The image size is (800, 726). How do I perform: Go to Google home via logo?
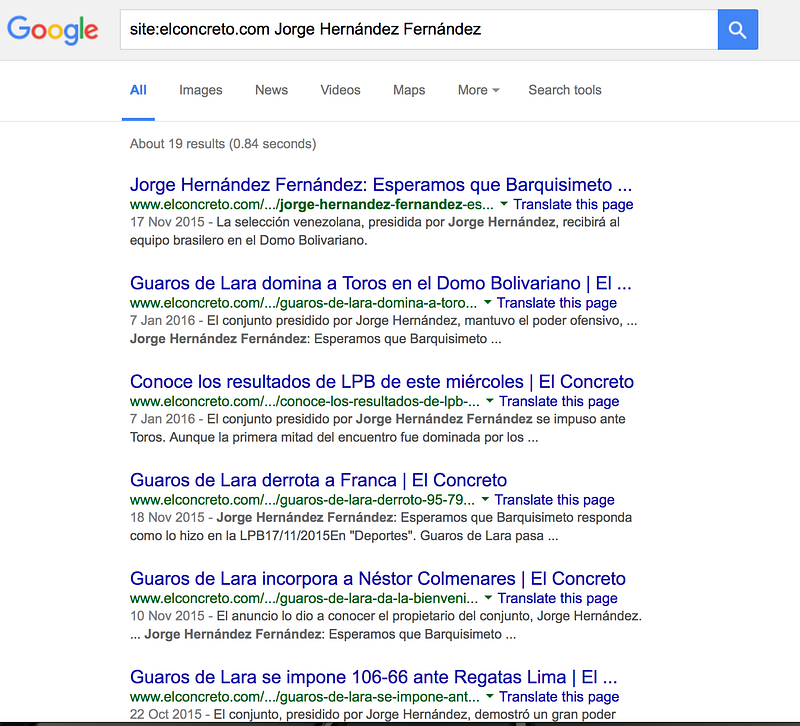pyautogui.click(x=53, y=30)
